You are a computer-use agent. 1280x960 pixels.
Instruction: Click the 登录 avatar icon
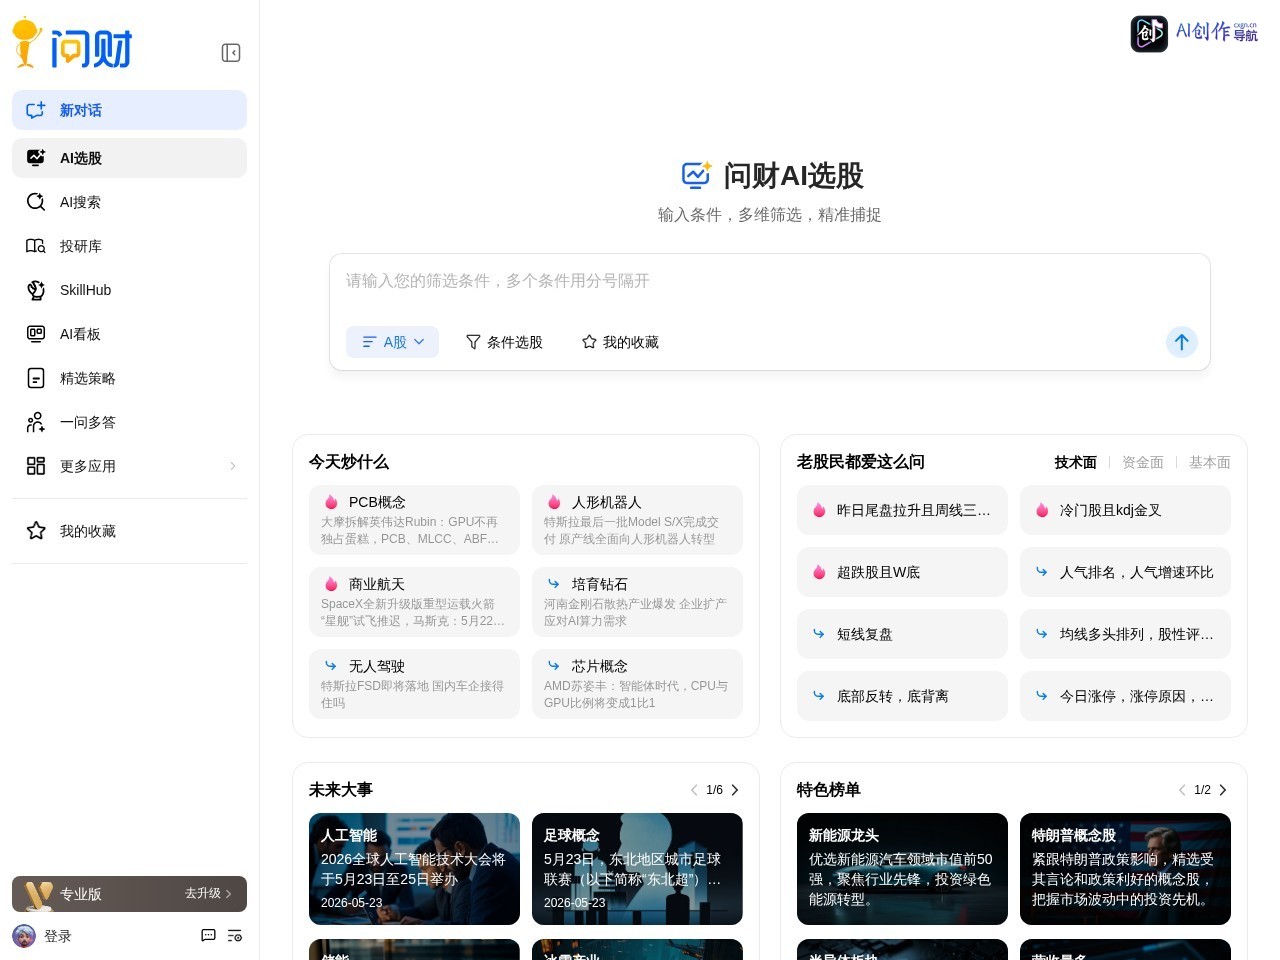(x=24, y=936)
